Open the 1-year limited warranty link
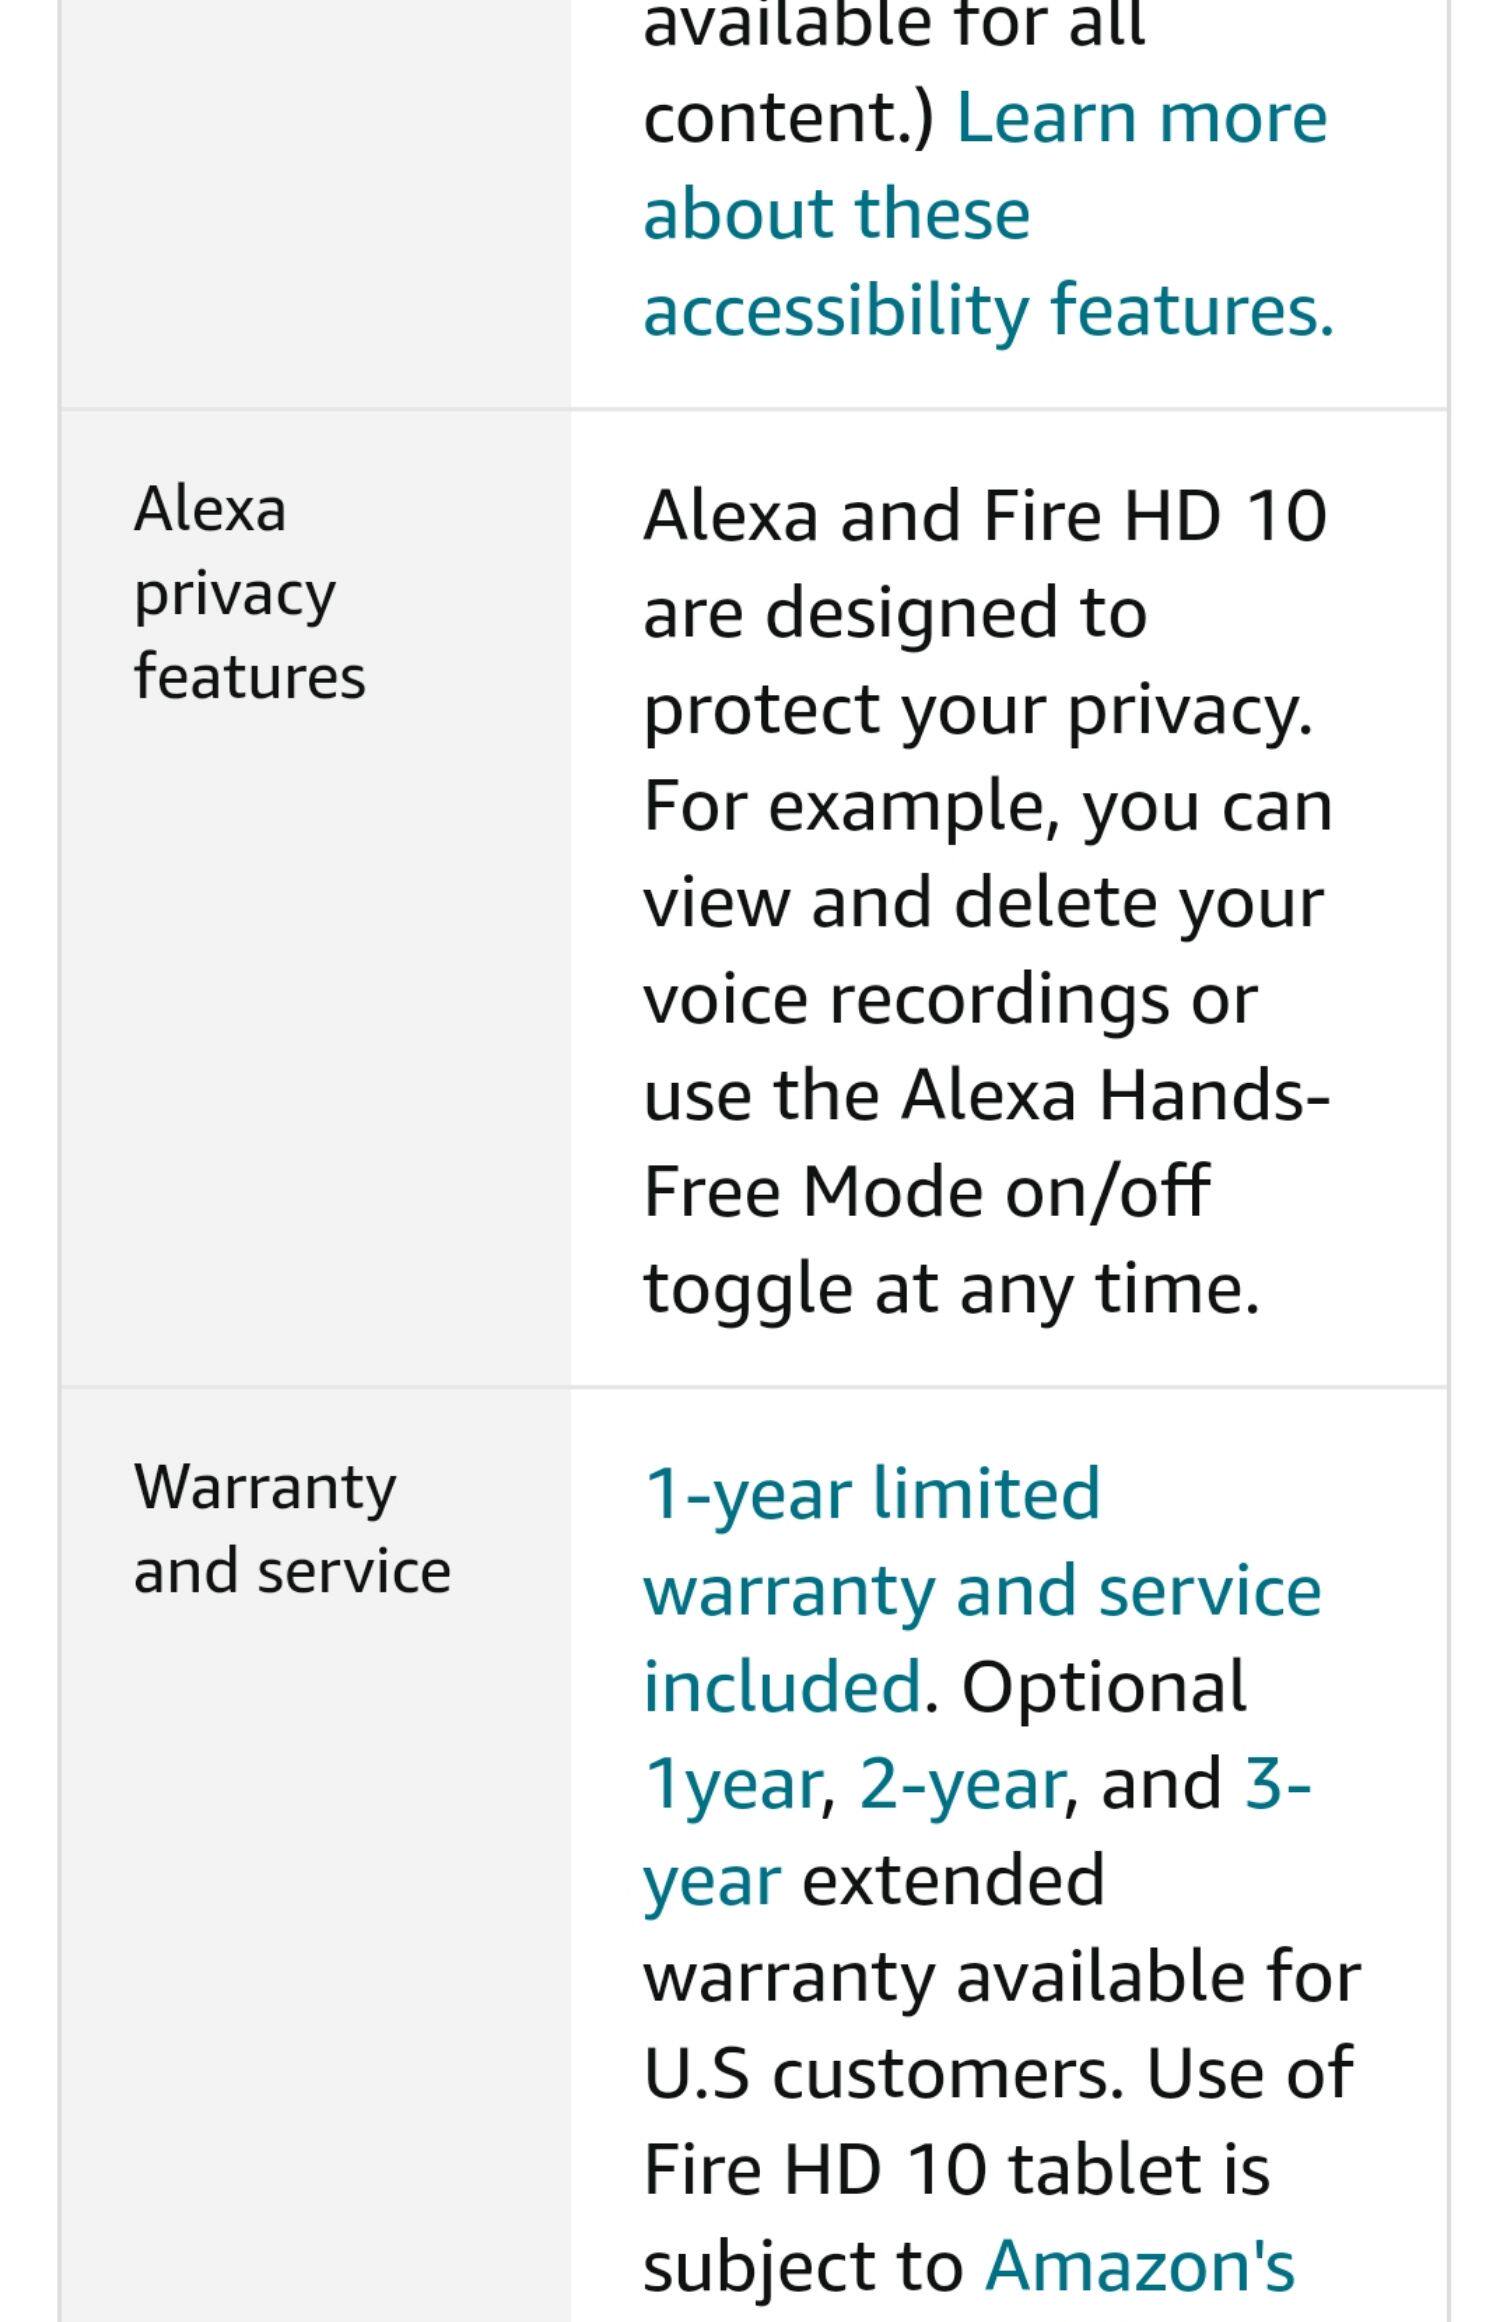The height and width of the screenshot is (2322, 1500). coord(981,1590)
